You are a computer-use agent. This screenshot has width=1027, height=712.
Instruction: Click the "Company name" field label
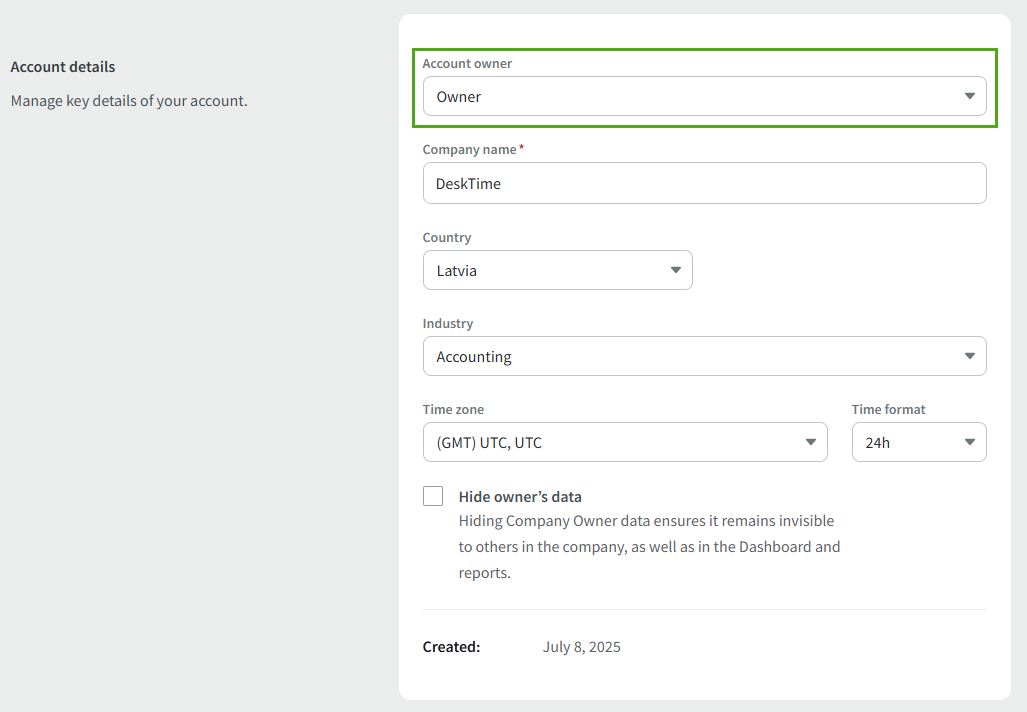[x=469, y=150]
